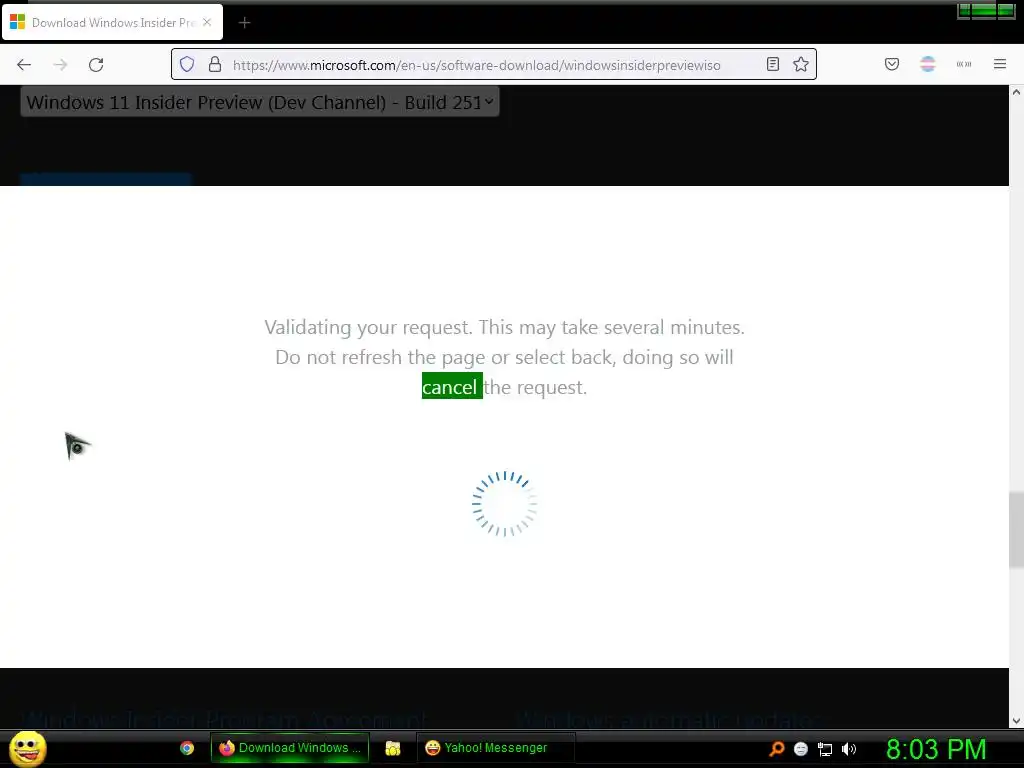
Task: Close the Download Windows Insider tab
Action: coord(207,22)
